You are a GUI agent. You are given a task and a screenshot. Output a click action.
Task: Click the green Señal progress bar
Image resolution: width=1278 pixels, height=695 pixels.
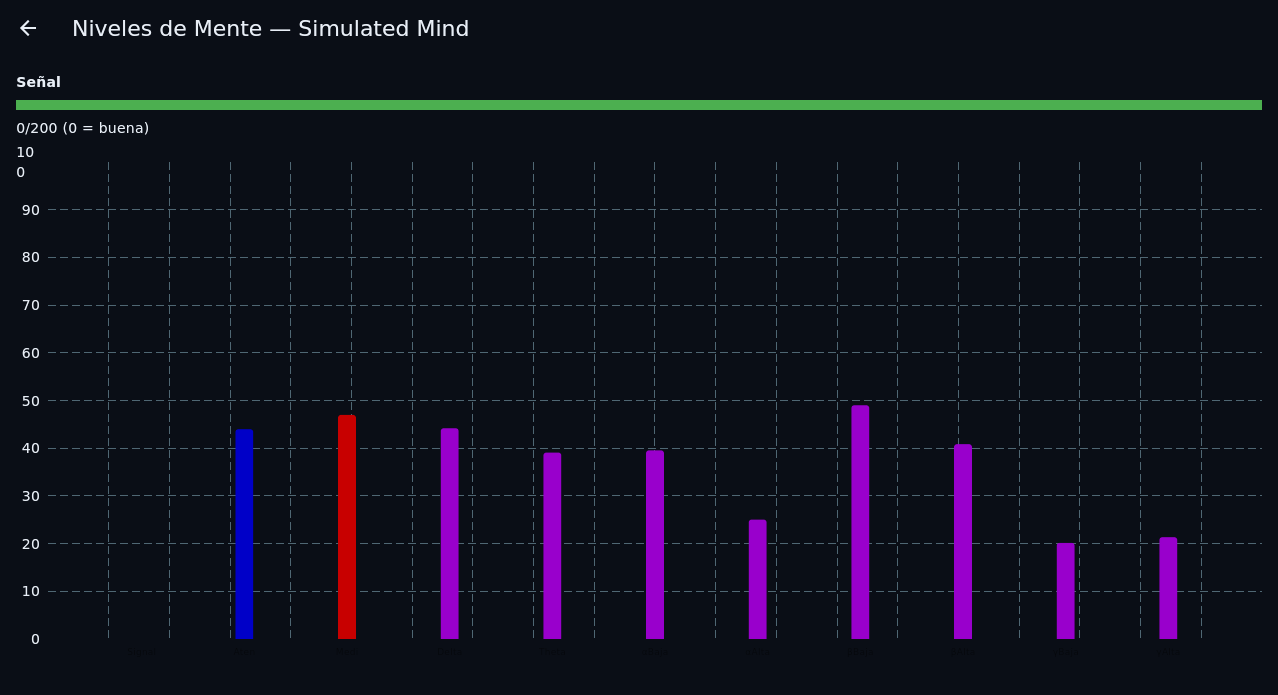pos(639,105)
